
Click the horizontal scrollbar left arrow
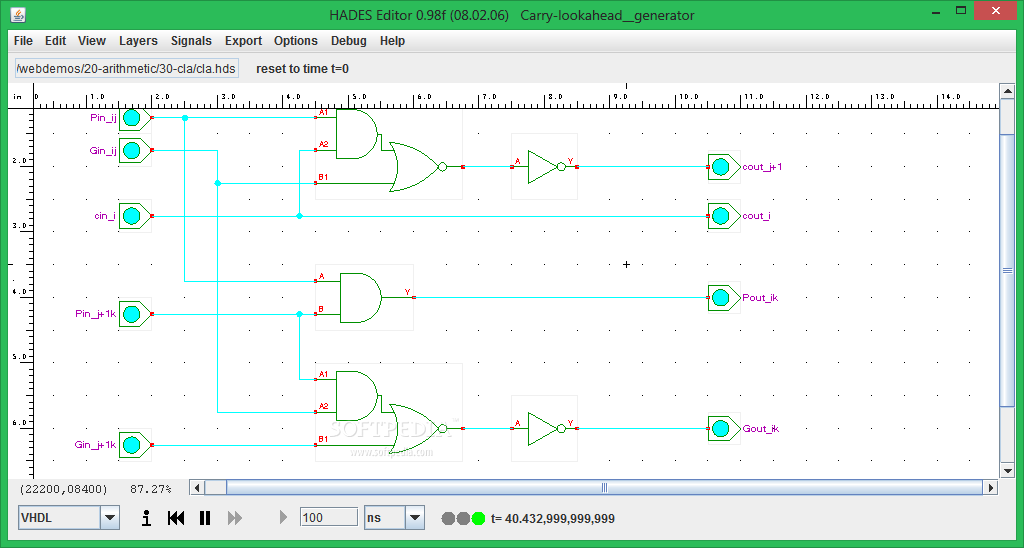click(x=197, y=487)
